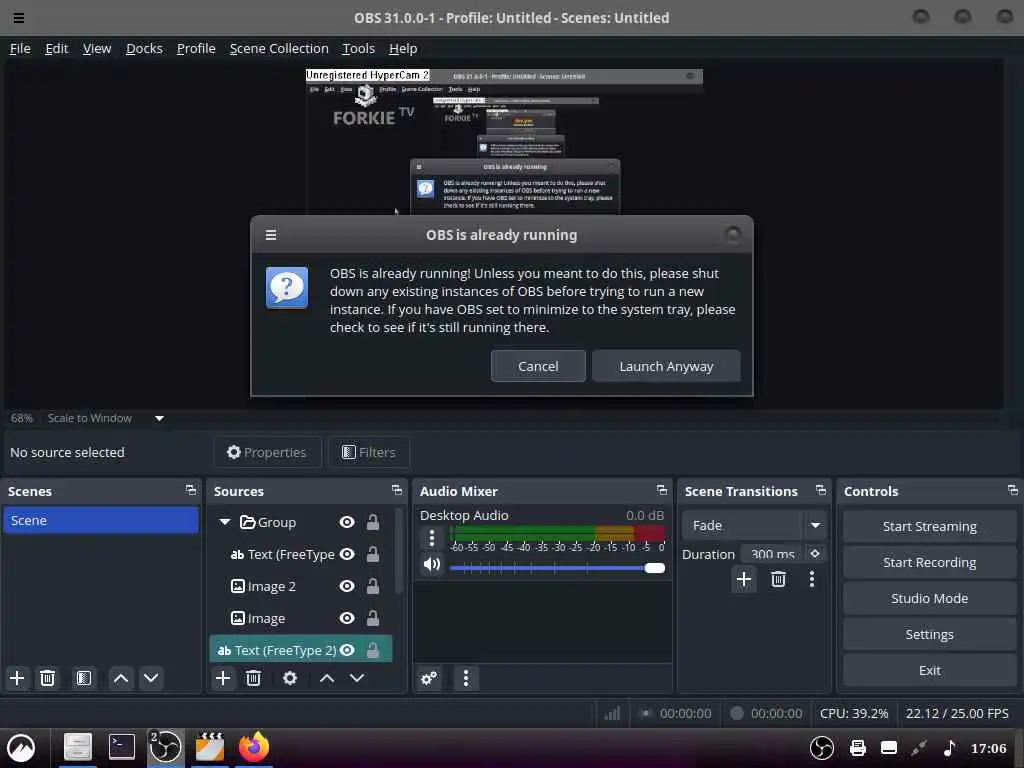This screenshot has width=1024, height=768.
Task: Remove selected scene with trash icon
Action: (x=47, y=678)
